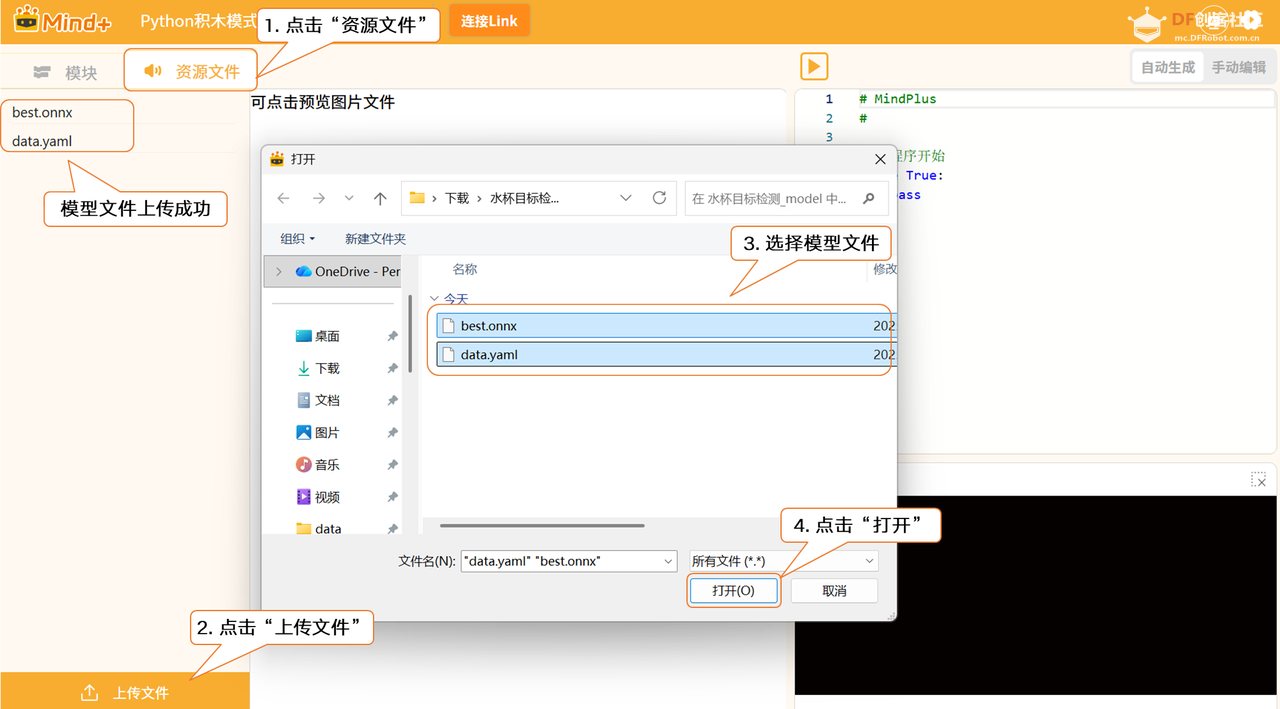Select the 模块 panel icon

[41, 69]
